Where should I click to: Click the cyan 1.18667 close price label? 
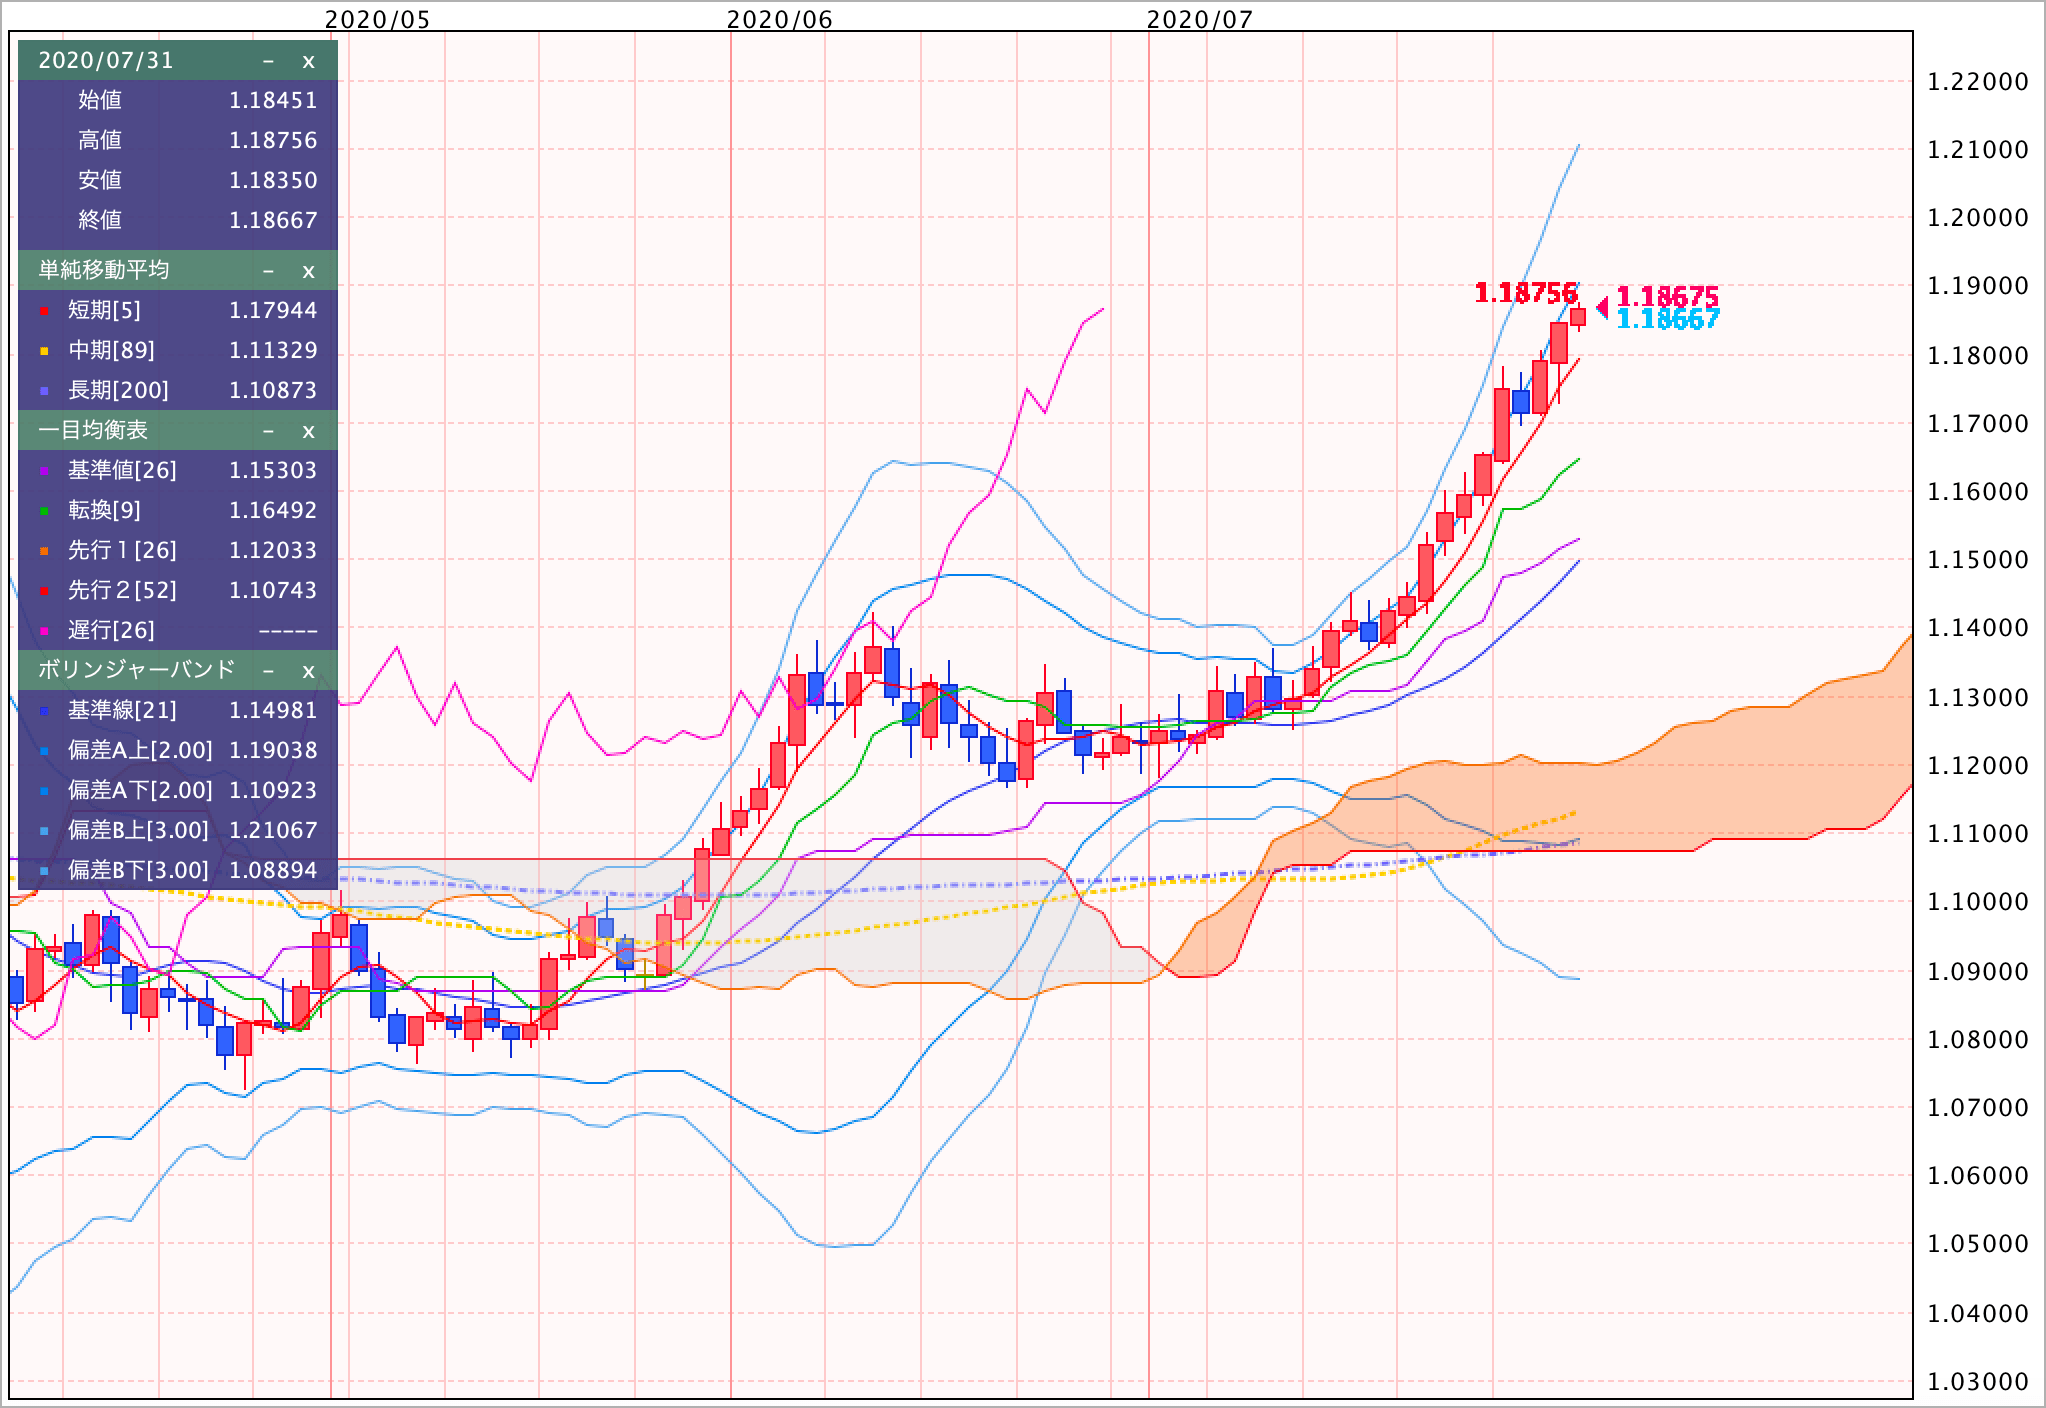click(1668, 319)
